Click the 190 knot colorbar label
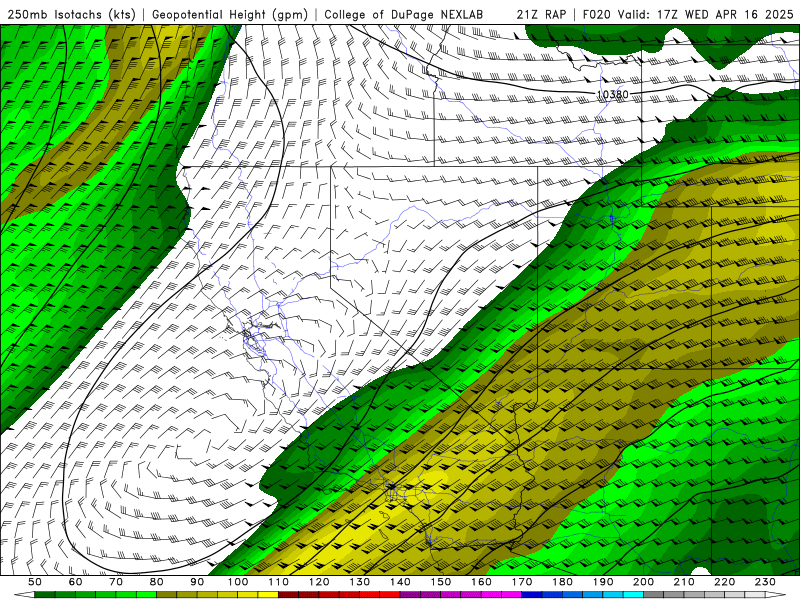Viewport: 800px width, 600px height. 604,582
